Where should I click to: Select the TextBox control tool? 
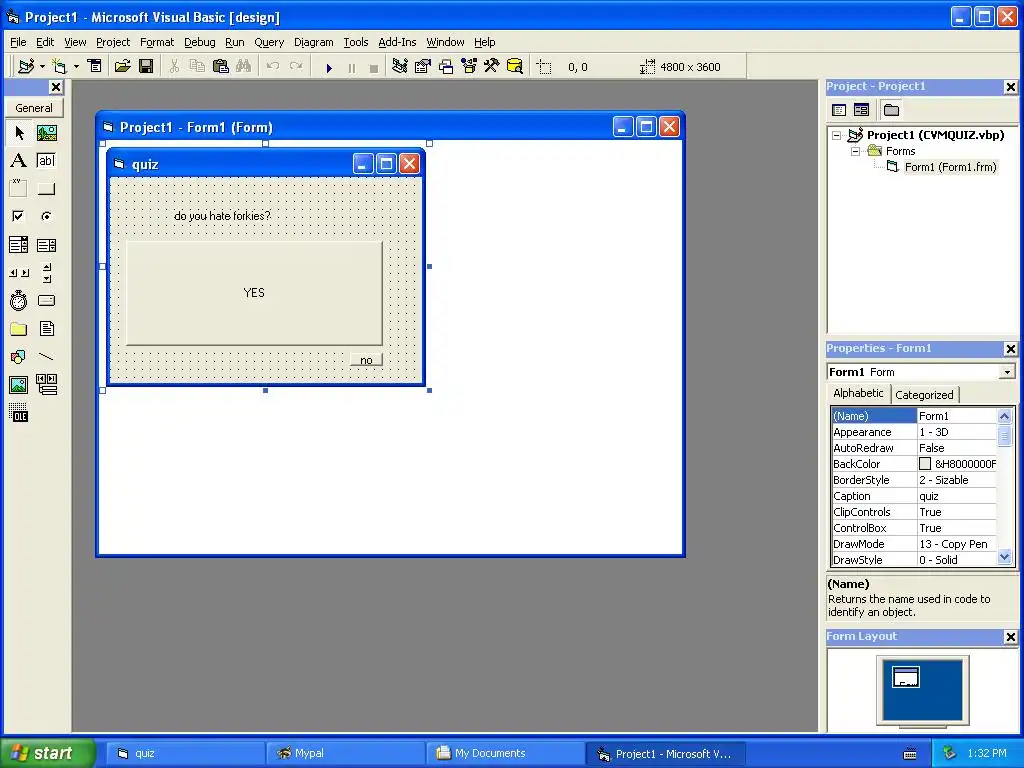coord(46,161)
